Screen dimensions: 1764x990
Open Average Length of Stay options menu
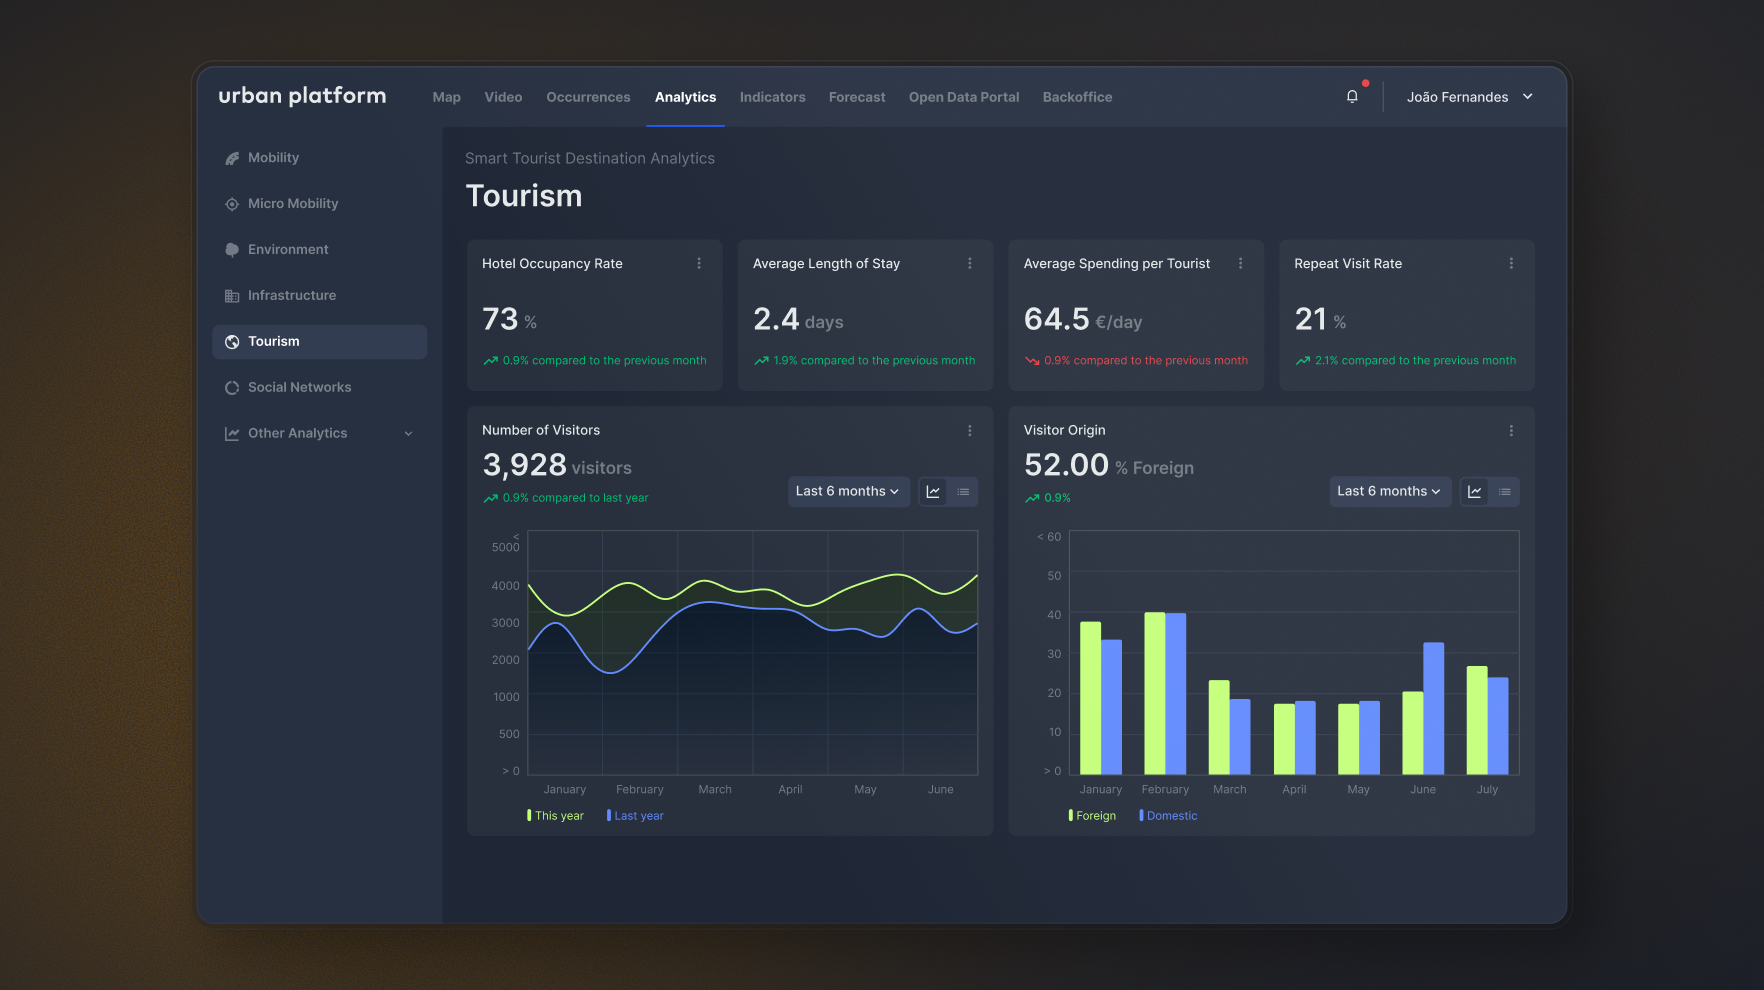tap(969, 264)
